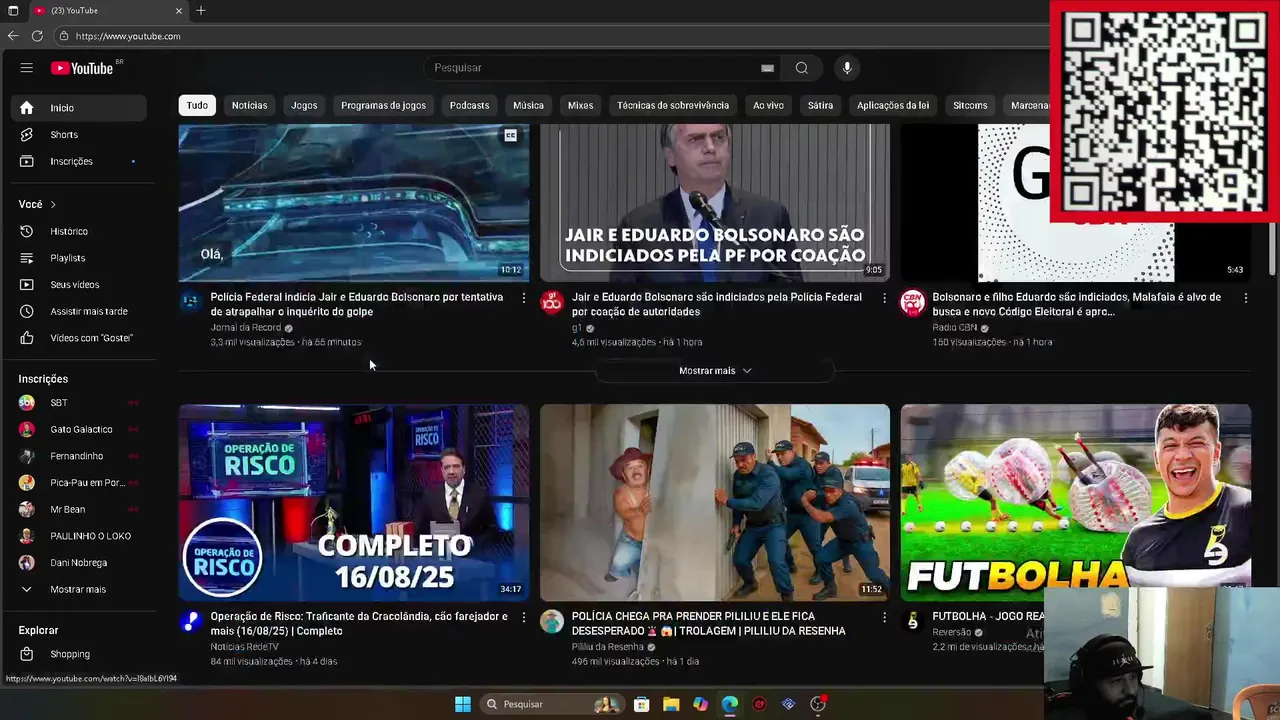Expand the Você section

tap(37, 204)
